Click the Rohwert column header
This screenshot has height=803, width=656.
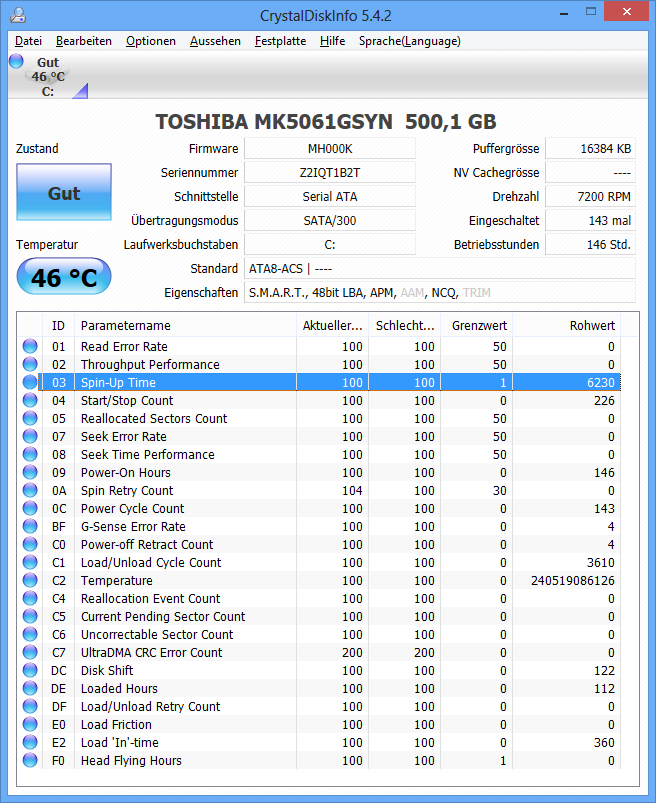(x=566, y=325)
